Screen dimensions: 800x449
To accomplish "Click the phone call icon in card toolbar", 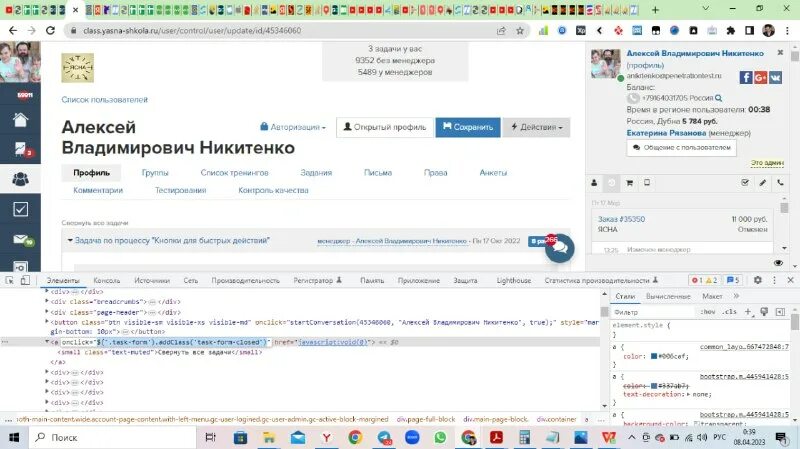I will click(780, 183).
